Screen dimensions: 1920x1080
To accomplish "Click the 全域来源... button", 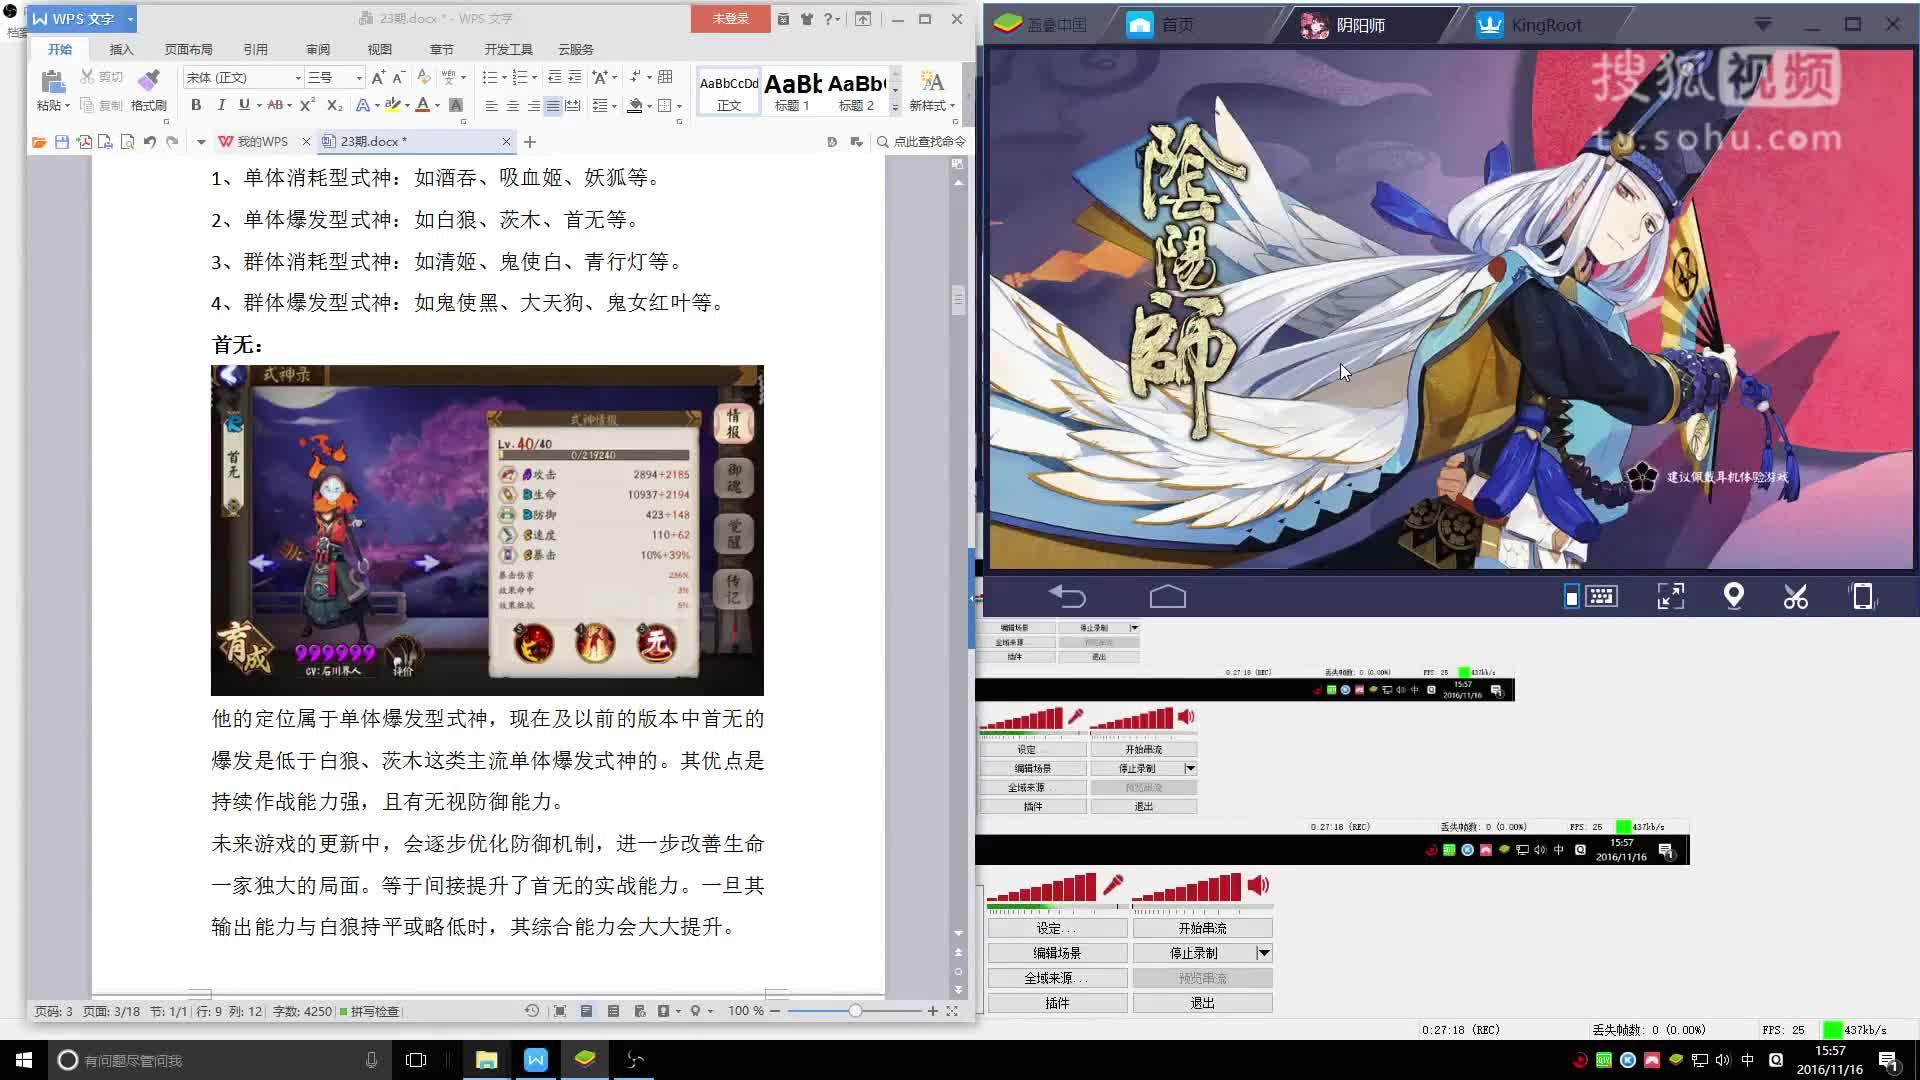I will [x=1057, y=978].
